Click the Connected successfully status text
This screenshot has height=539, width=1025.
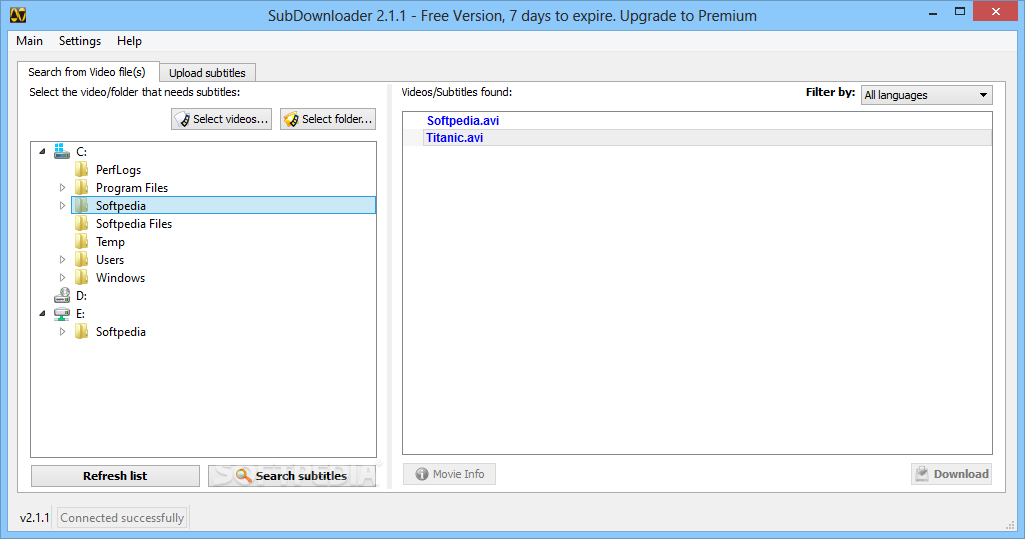pos(122,517)
